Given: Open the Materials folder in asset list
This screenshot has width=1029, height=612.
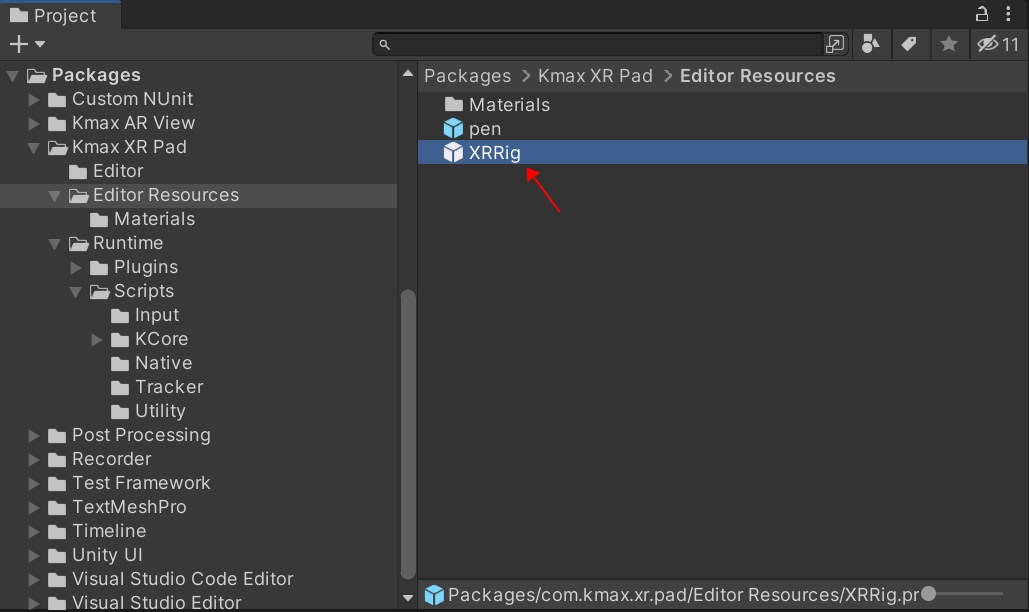Looking at the screenshot, I should pyautogui.click(x=509, y=105).
